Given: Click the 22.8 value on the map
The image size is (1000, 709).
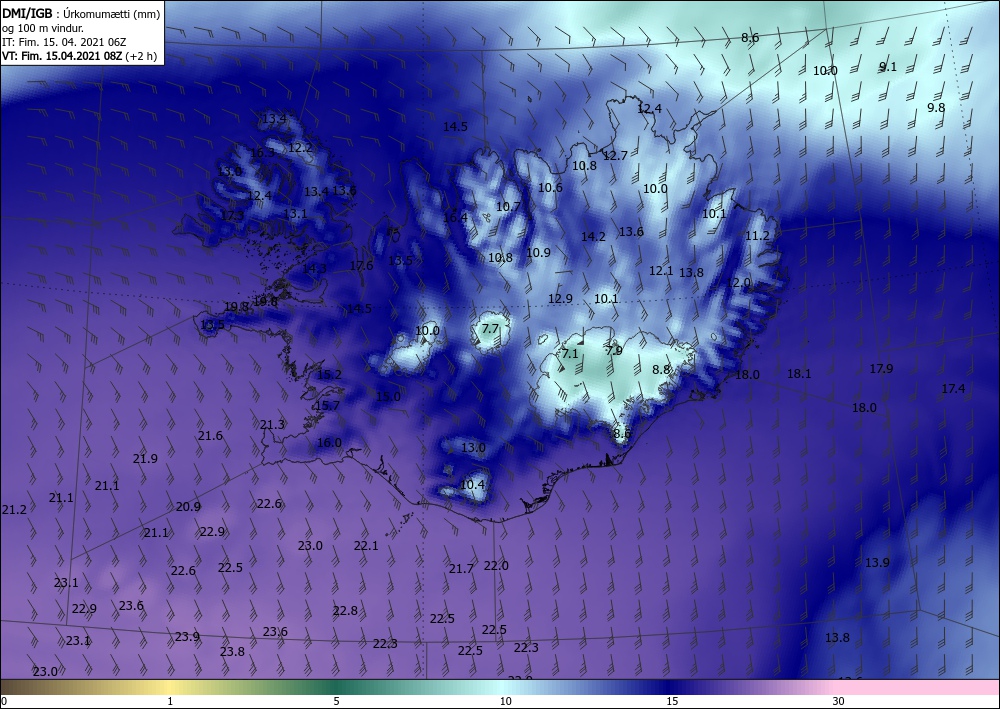Looking at the screenshot, I should 345,611.
